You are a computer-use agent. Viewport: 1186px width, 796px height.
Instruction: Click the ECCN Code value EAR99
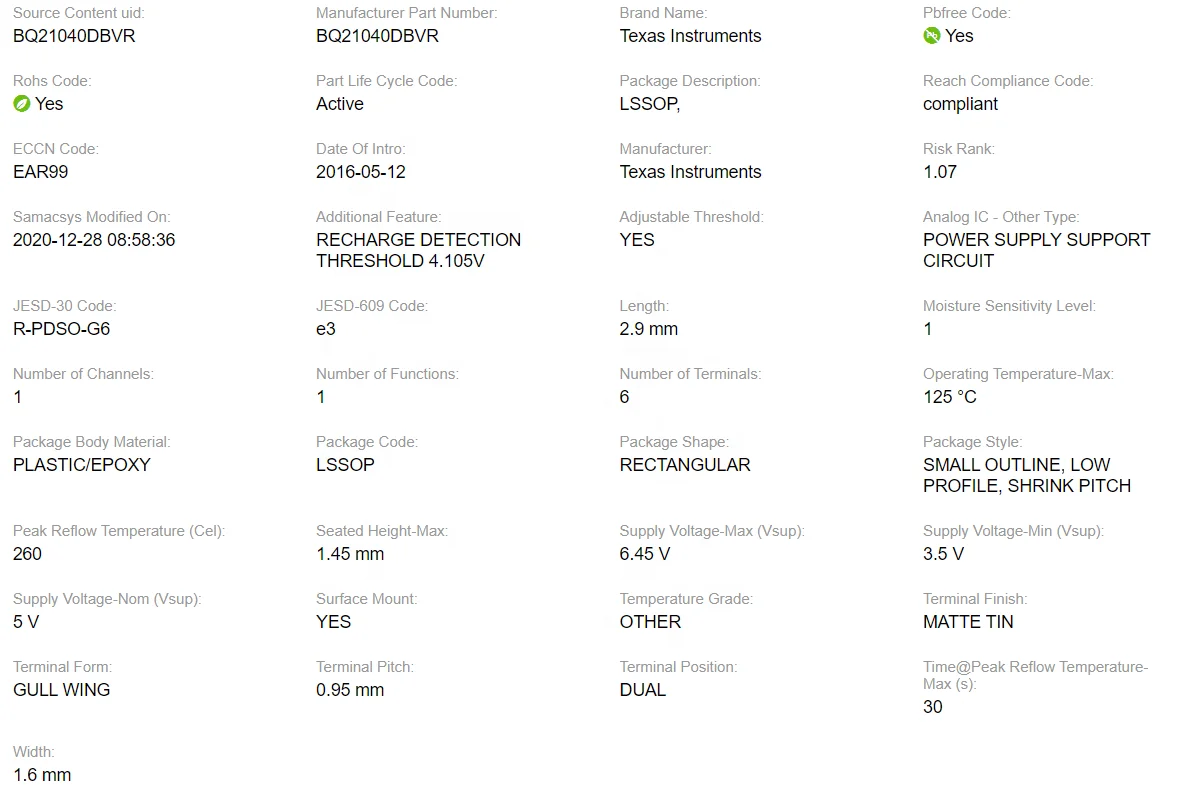[x=41, y=172]
